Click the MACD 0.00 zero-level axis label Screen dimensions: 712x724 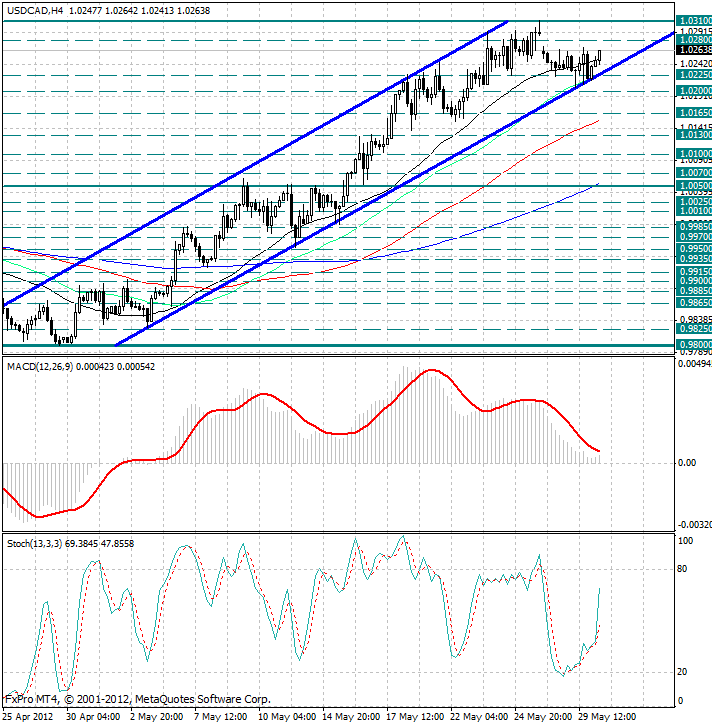pyautogui.click(x=687, y=463)
